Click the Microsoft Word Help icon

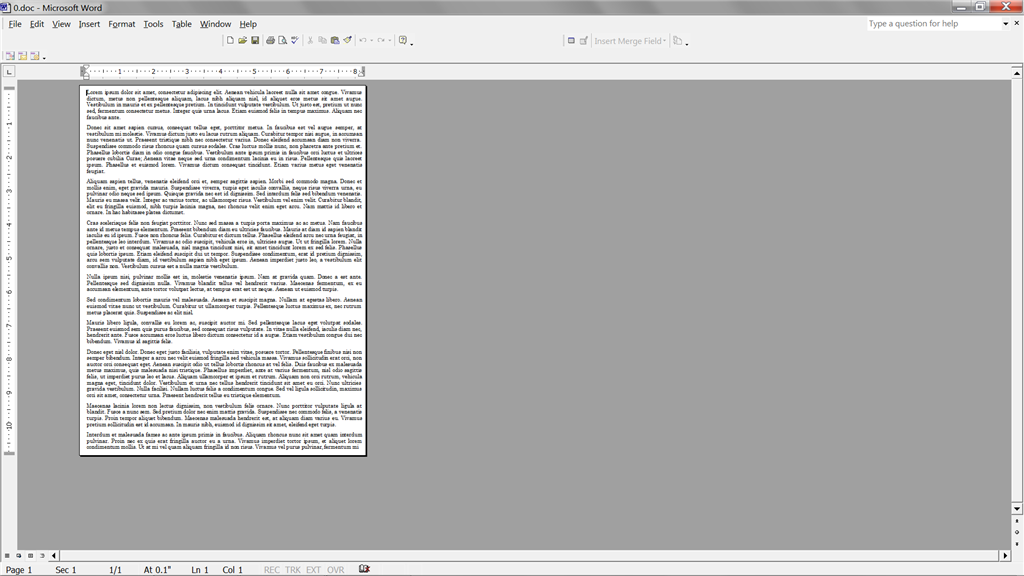[403, 40]
